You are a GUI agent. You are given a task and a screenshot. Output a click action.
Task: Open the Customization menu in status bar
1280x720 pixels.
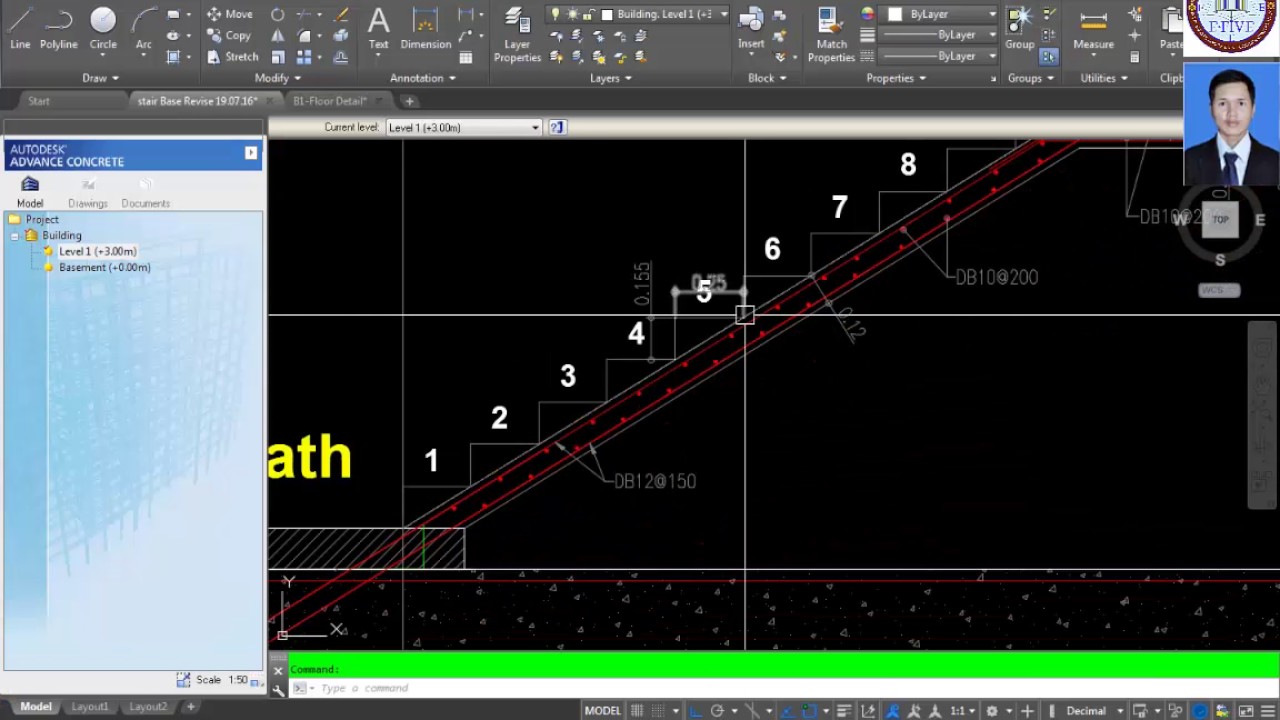[x=1267, y=711]
